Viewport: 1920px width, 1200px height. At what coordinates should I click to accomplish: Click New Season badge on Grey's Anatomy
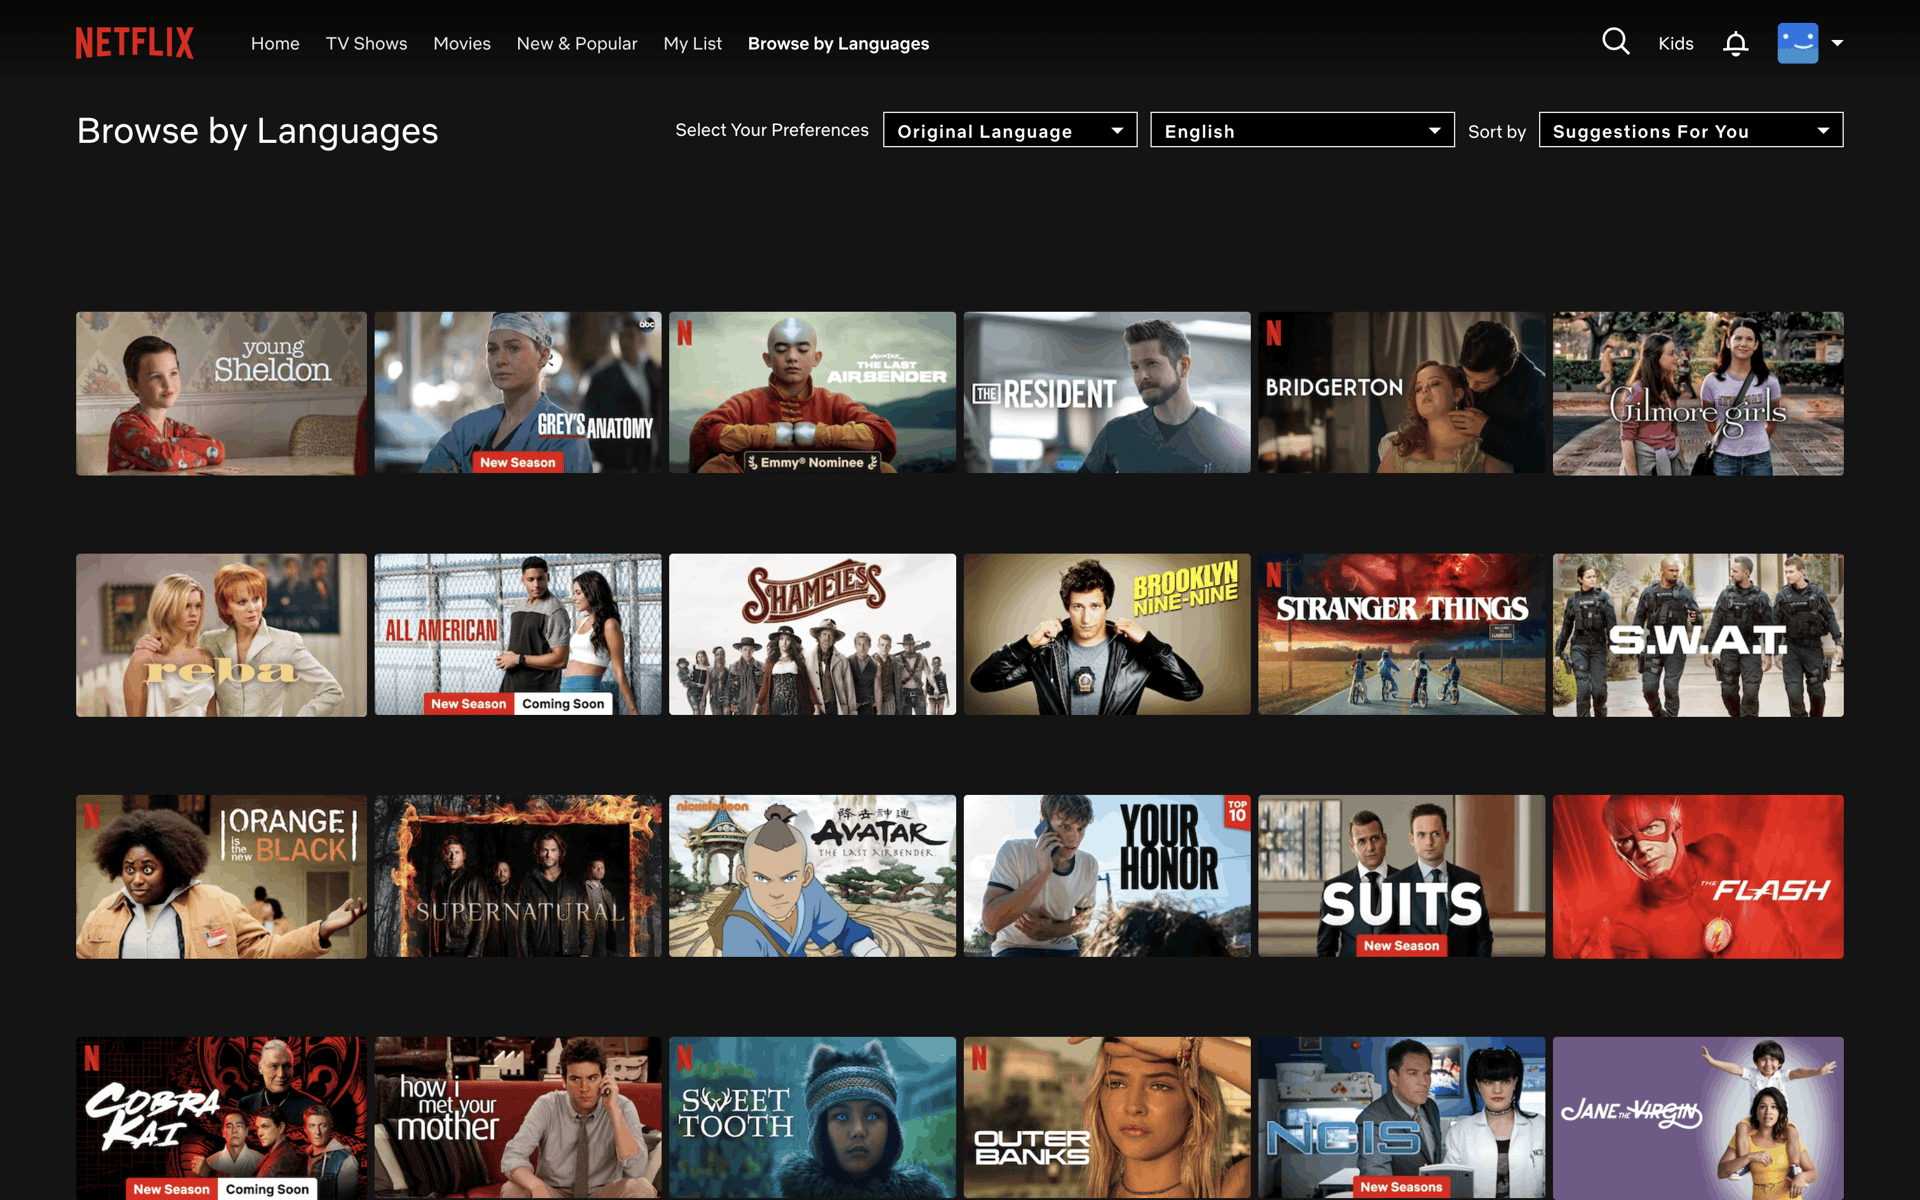[518, 462]
